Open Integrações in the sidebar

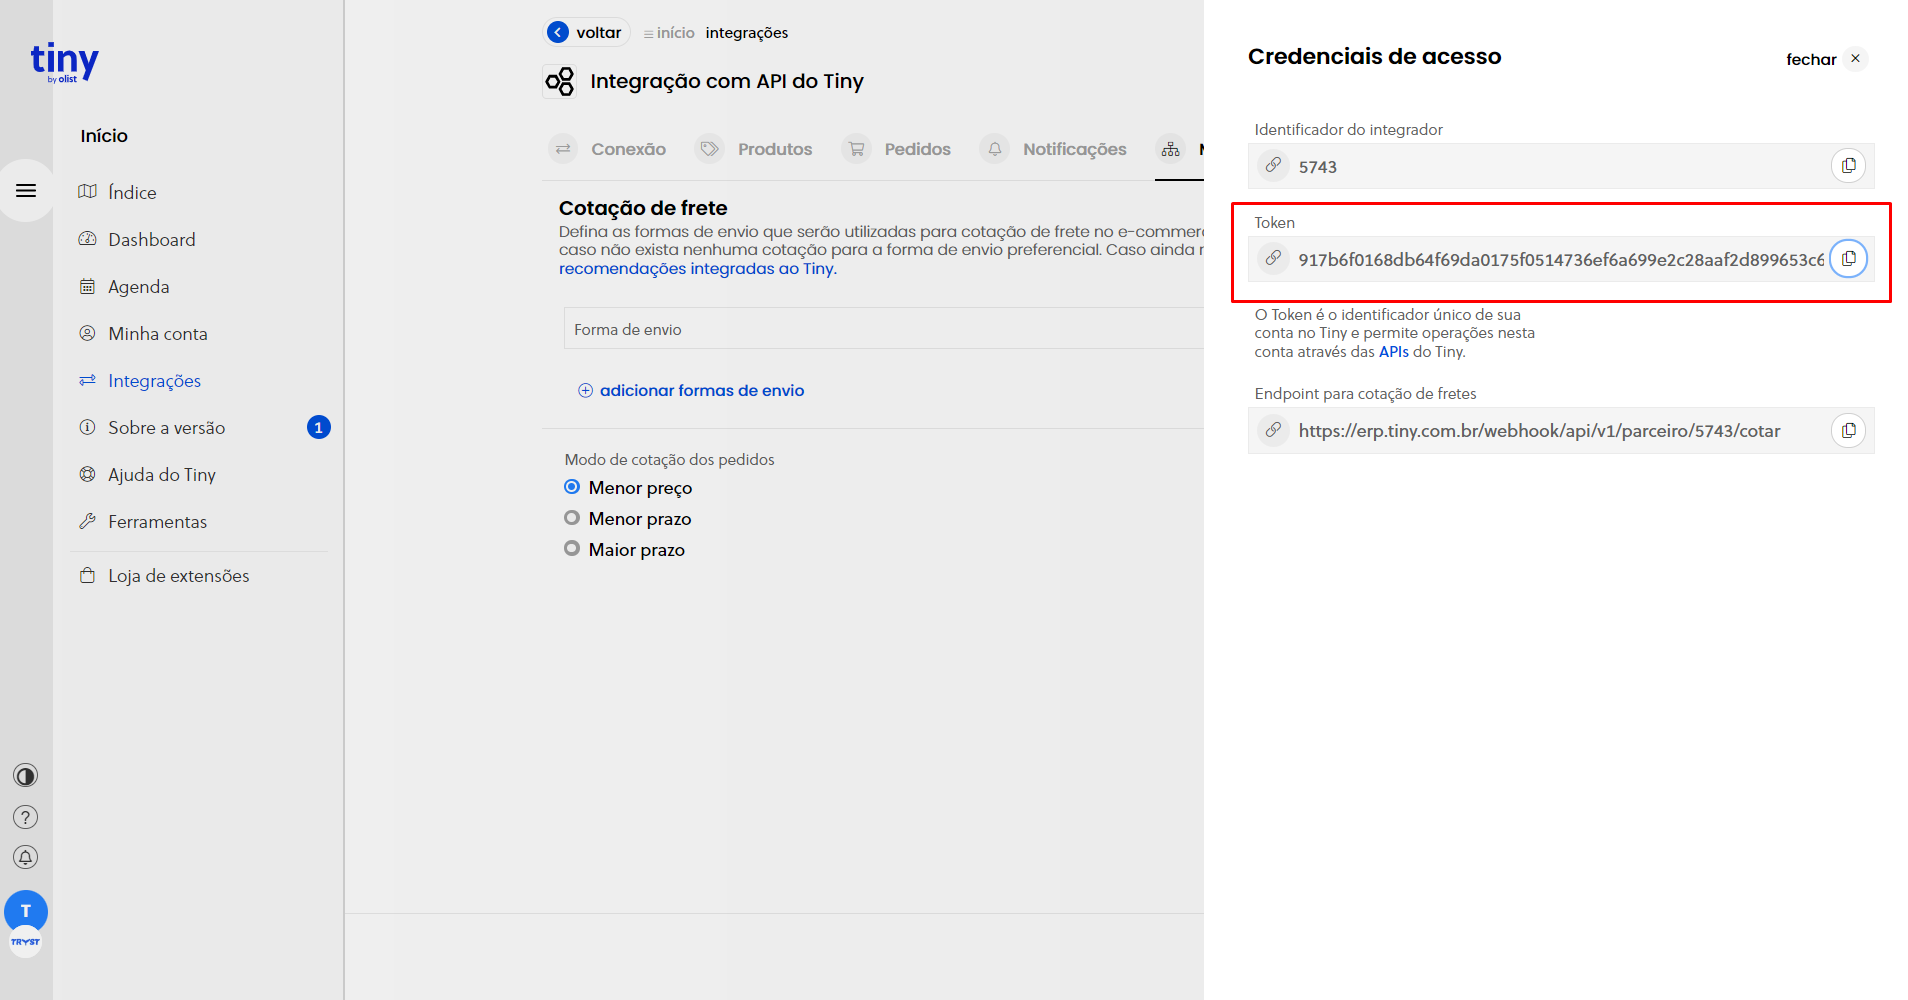pos(154,380)
